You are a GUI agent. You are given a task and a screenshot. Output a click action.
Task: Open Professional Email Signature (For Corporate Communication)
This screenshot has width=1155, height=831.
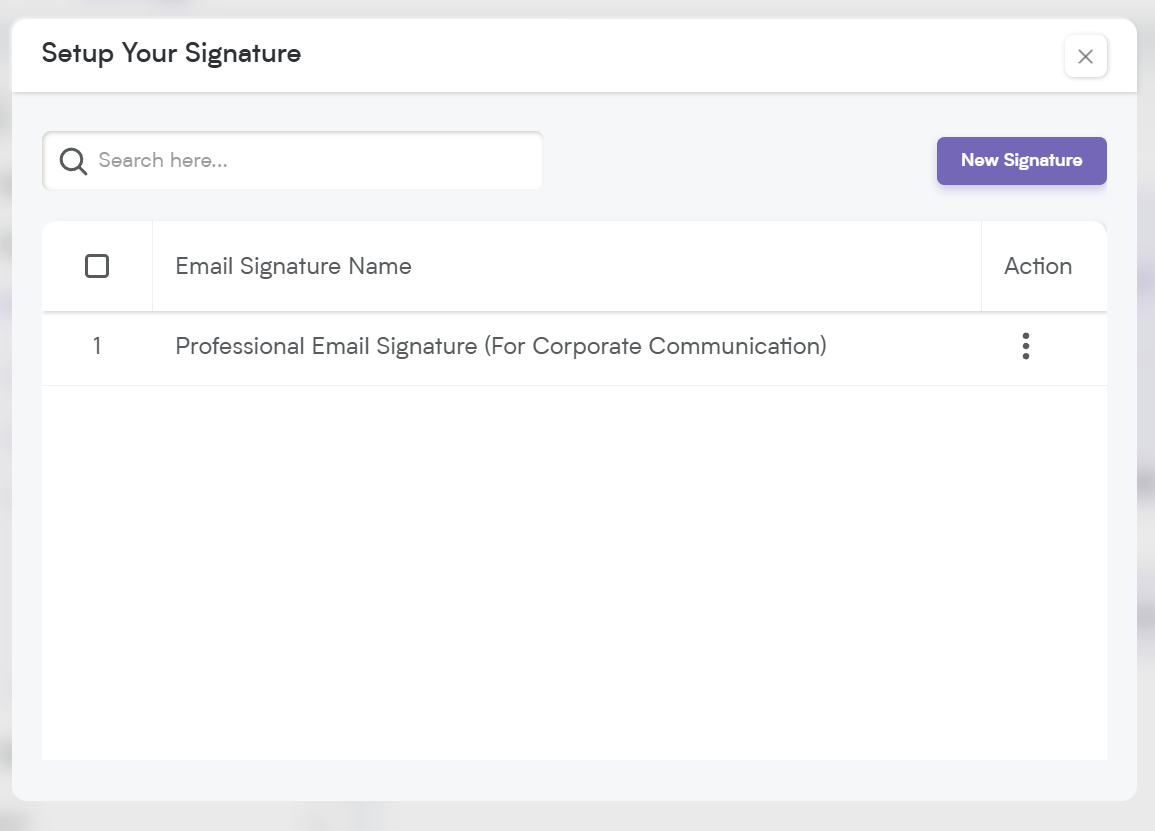501,346
